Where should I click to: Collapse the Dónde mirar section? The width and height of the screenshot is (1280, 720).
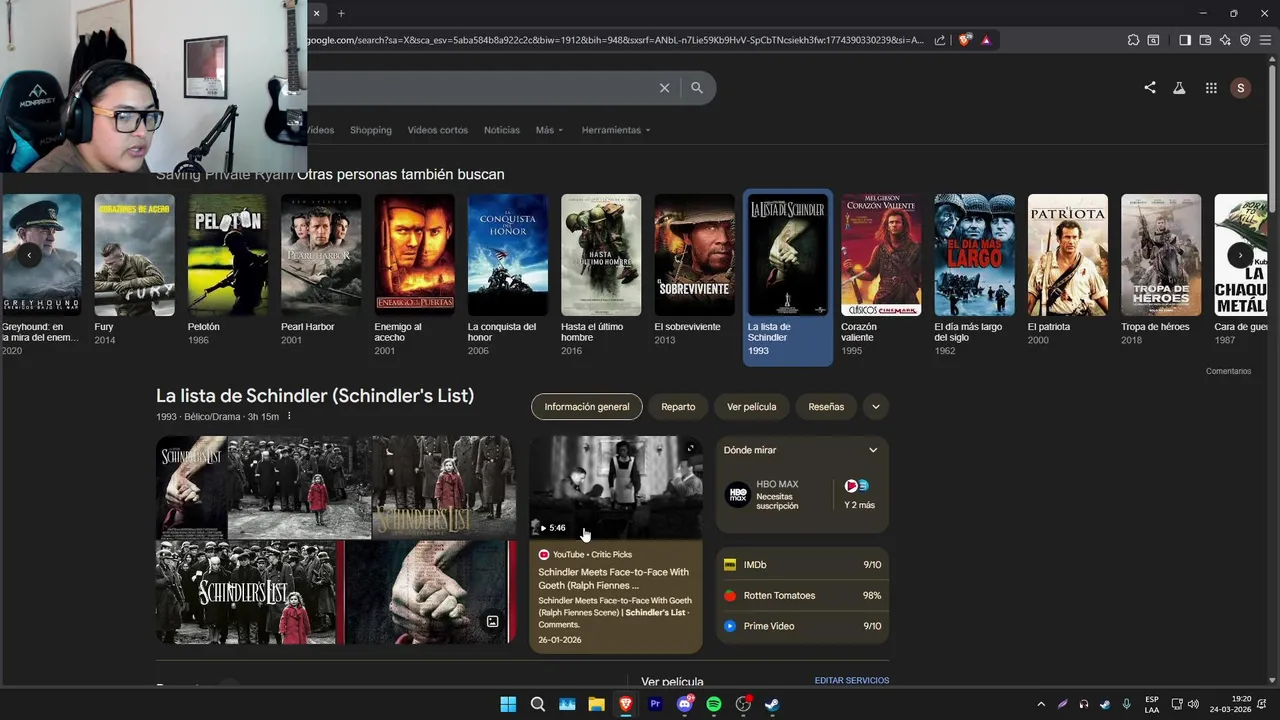click(x=873, y=450)
